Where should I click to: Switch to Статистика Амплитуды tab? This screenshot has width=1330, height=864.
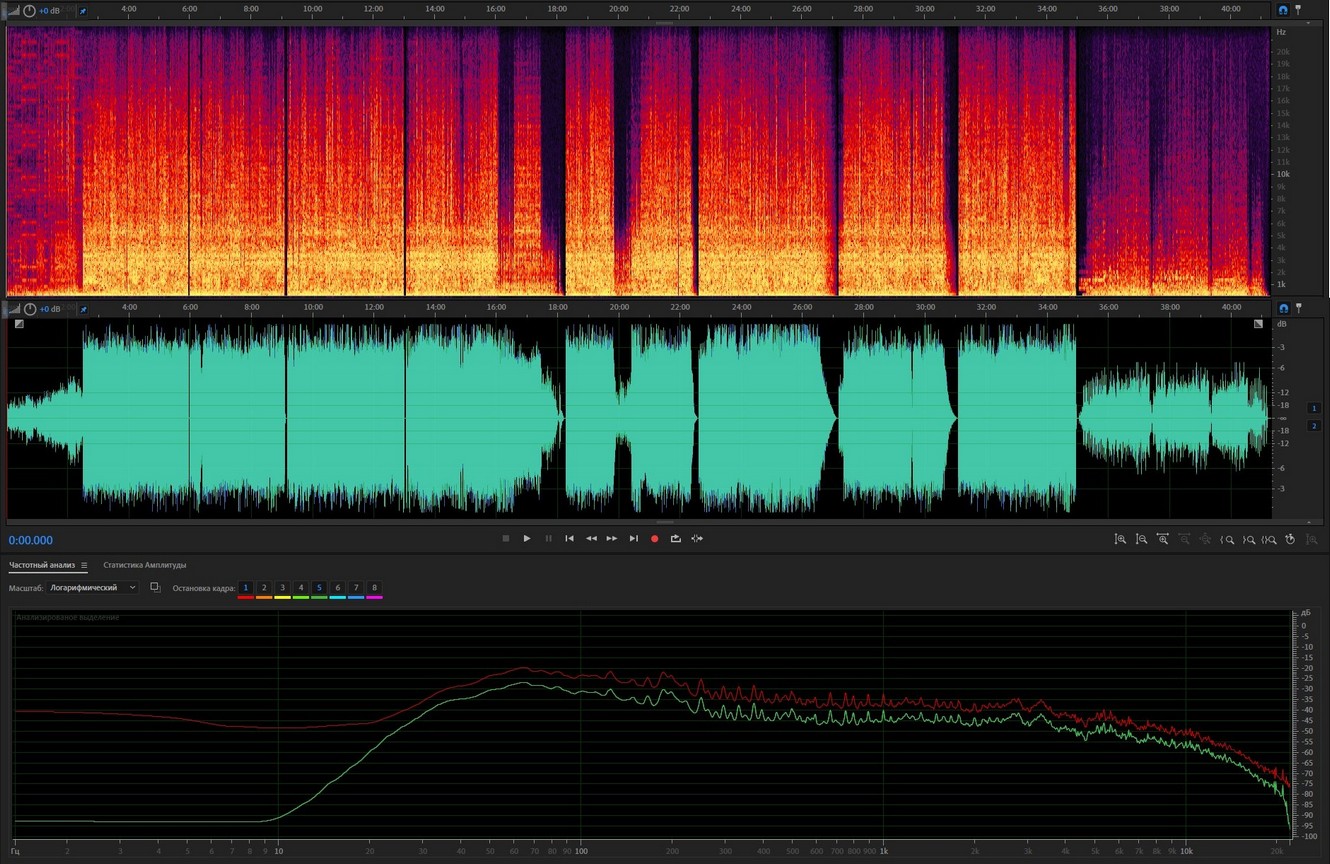(x=144, y=566)
